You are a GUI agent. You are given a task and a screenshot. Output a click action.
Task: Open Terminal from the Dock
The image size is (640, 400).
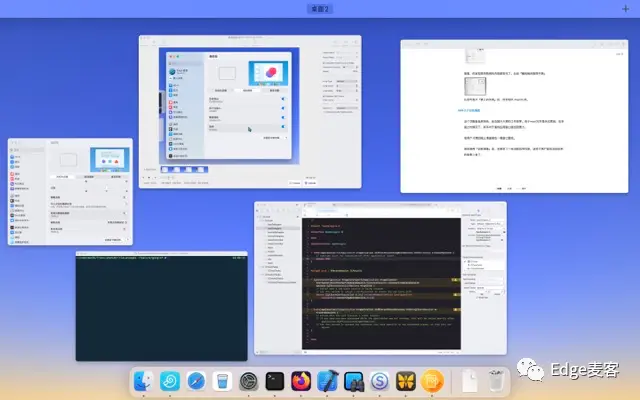pyautogui.click(x=275, y=381)
